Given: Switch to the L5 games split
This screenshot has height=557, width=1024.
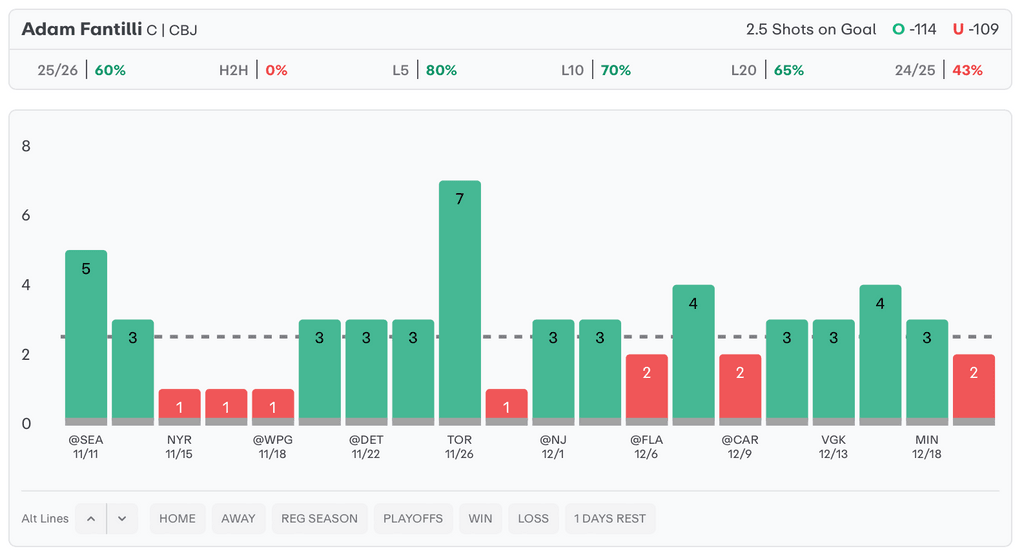Looking at the screenshot, I should pyautogui.click(x=424, y=70).
